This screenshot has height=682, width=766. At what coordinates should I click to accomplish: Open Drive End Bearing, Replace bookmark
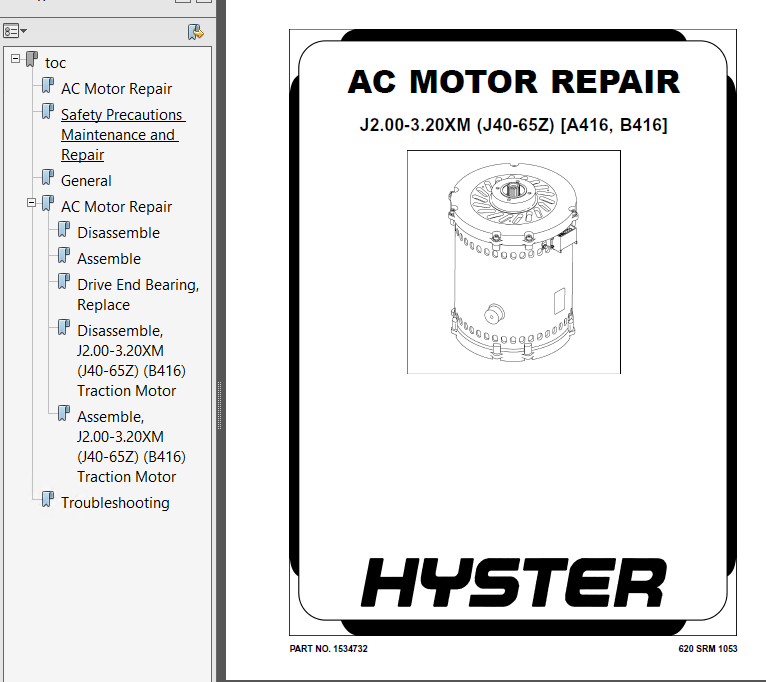pyautogui.click(x=138, y=295)
